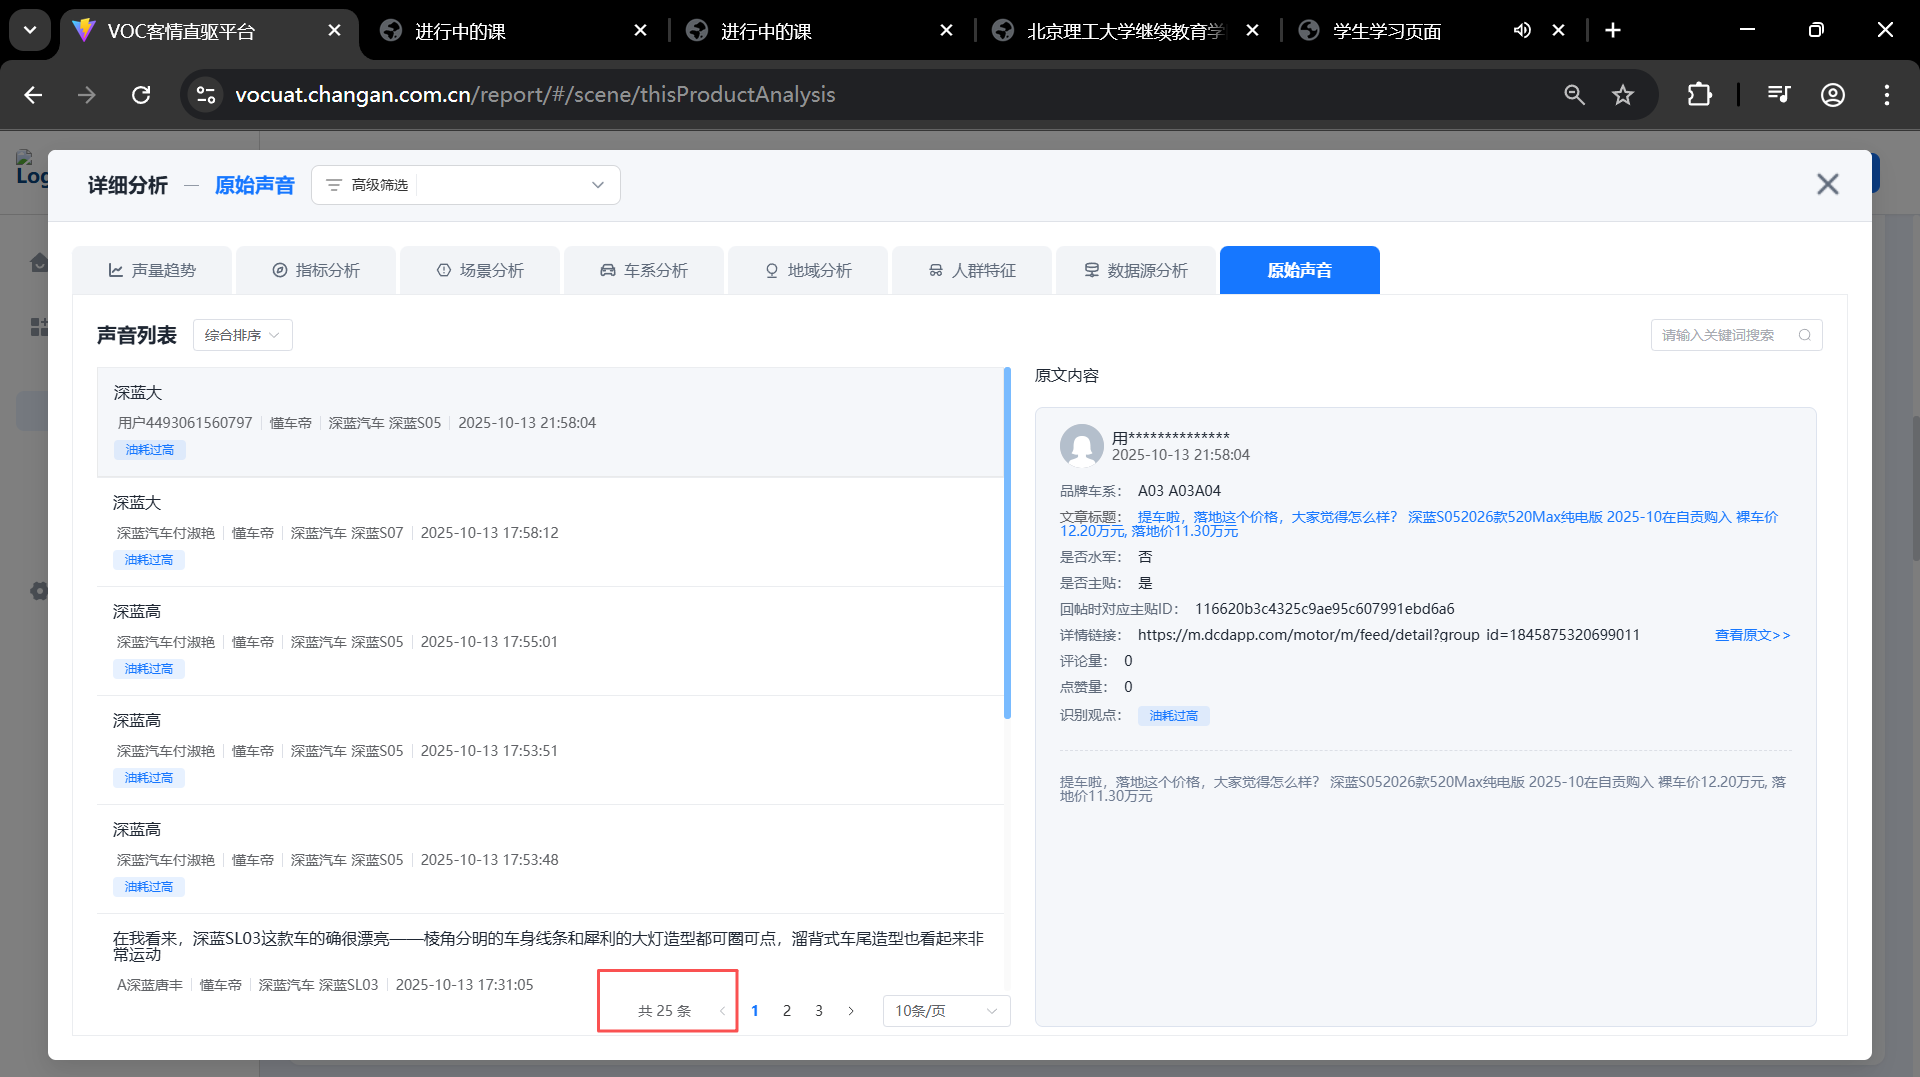Click next page arrow in pagination
The width and height of the screenshot is (1920, 1077).
tap(851, 1011)
